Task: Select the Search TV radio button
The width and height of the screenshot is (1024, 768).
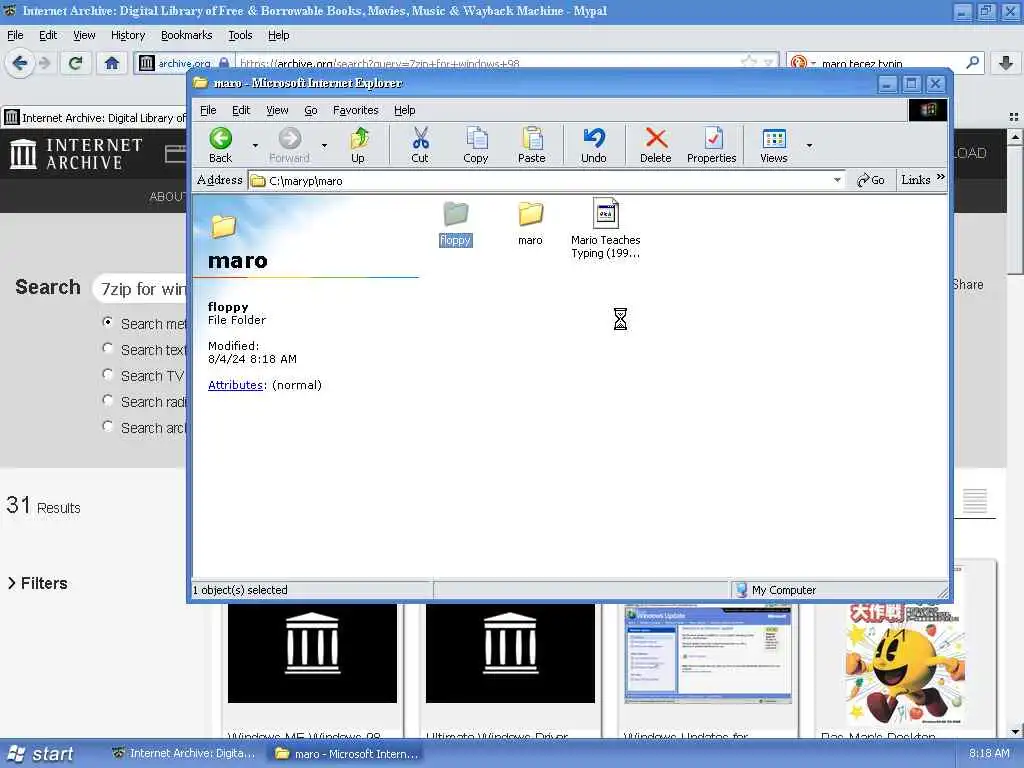Action: [108, 375]
